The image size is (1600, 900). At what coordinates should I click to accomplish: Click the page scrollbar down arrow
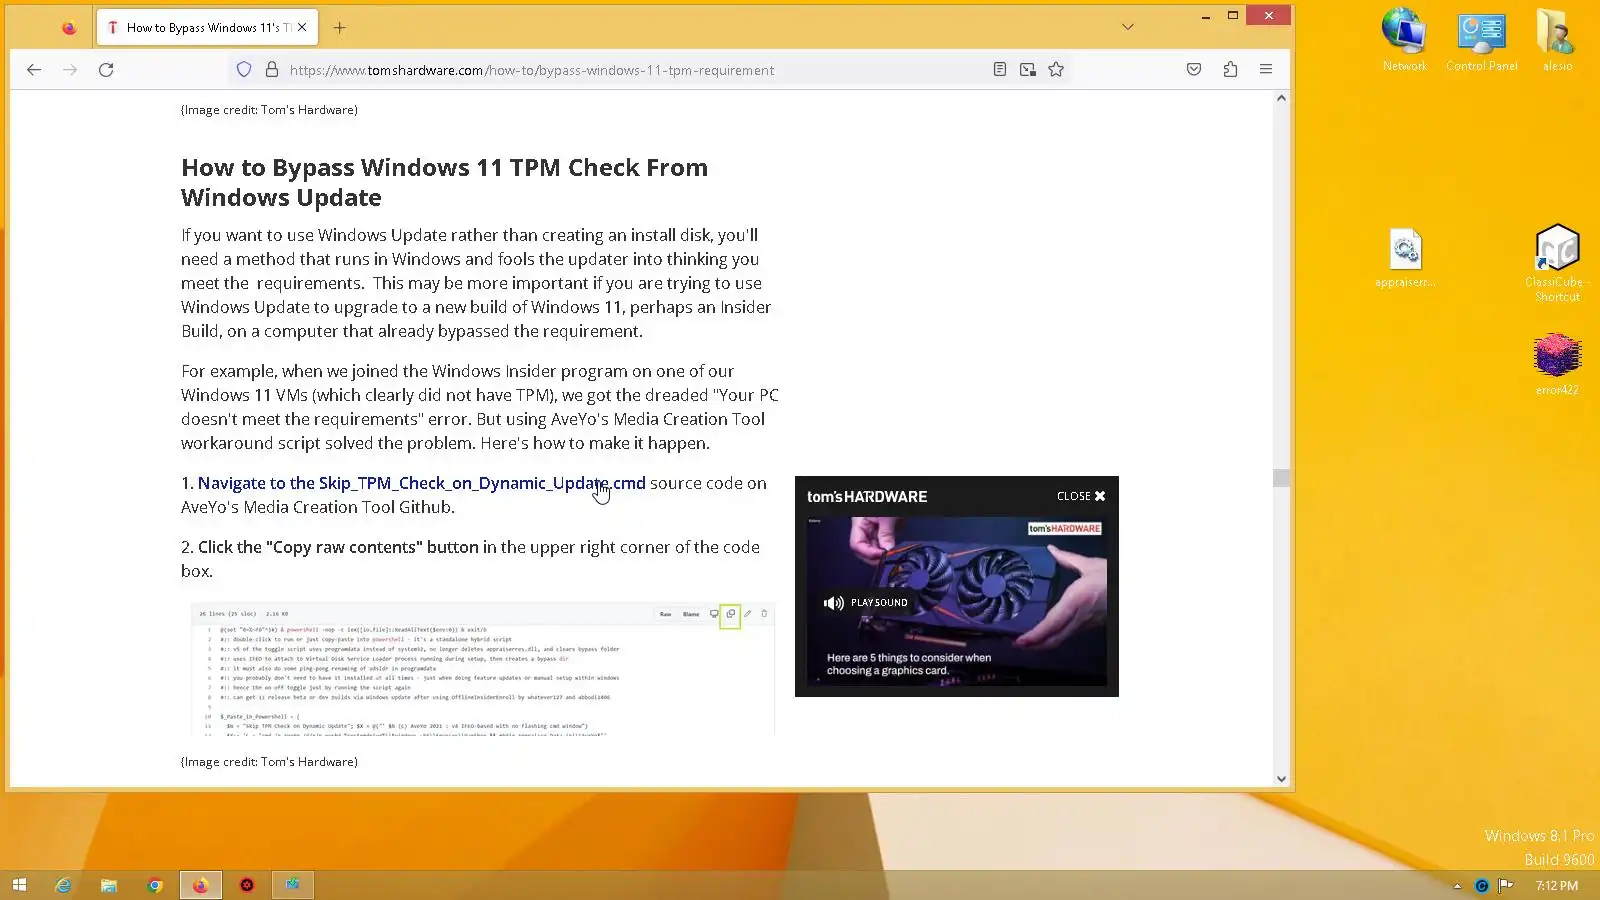(x=1281, y=779)
